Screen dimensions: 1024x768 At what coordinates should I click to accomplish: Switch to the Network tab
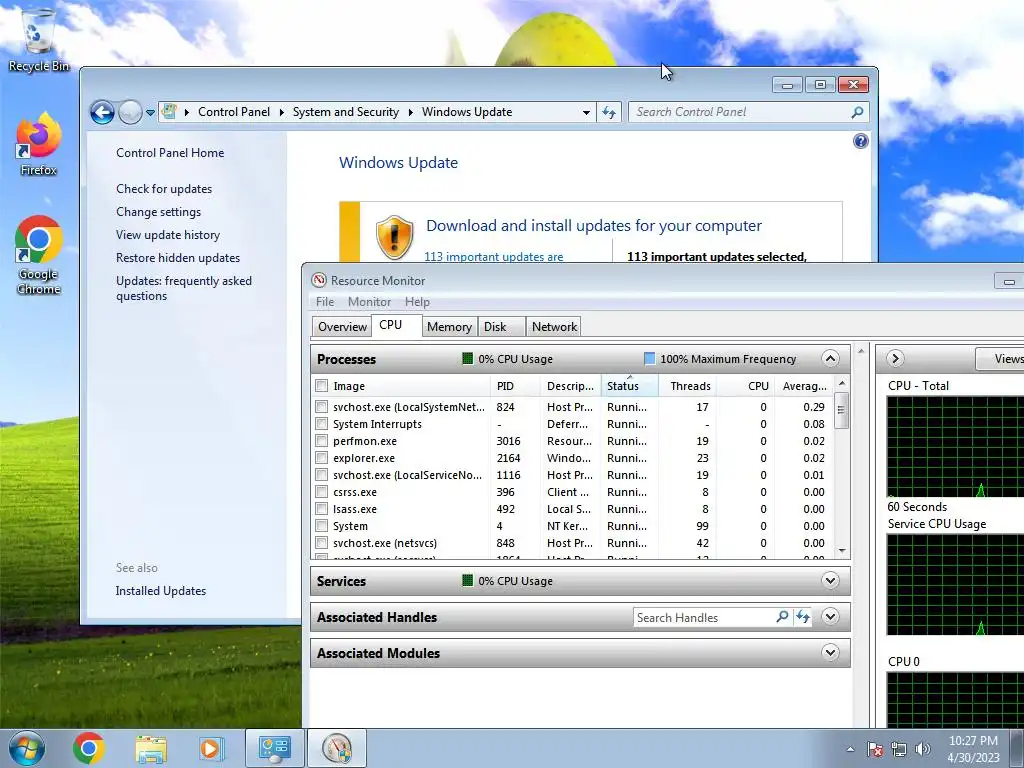click(x=554, y=327)
